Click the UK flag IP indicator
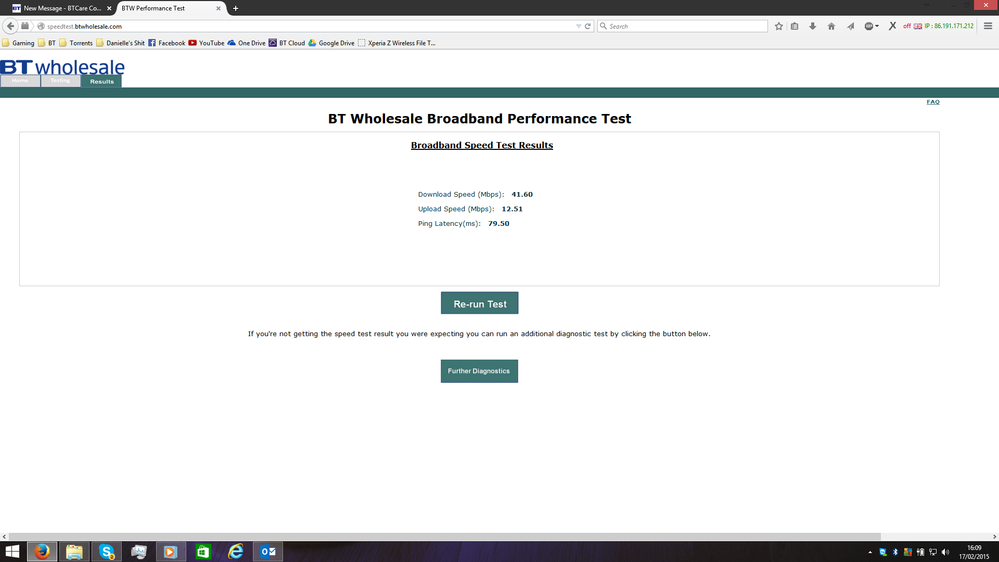This screenshot has height=562, width=999. [x=917, y=26]
